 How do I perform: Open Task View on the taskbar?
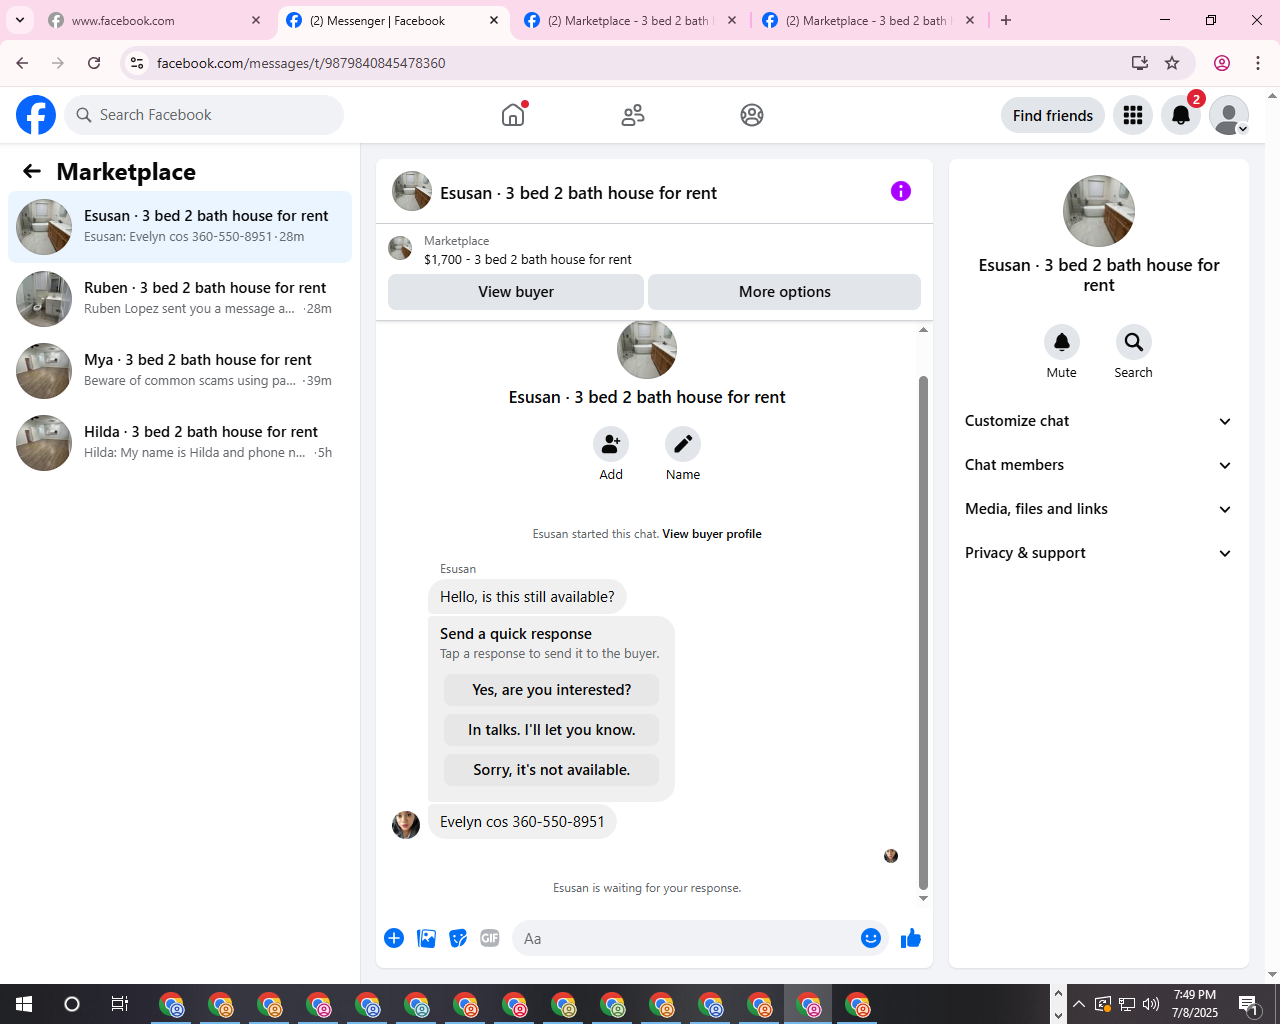click(120, 1004)
